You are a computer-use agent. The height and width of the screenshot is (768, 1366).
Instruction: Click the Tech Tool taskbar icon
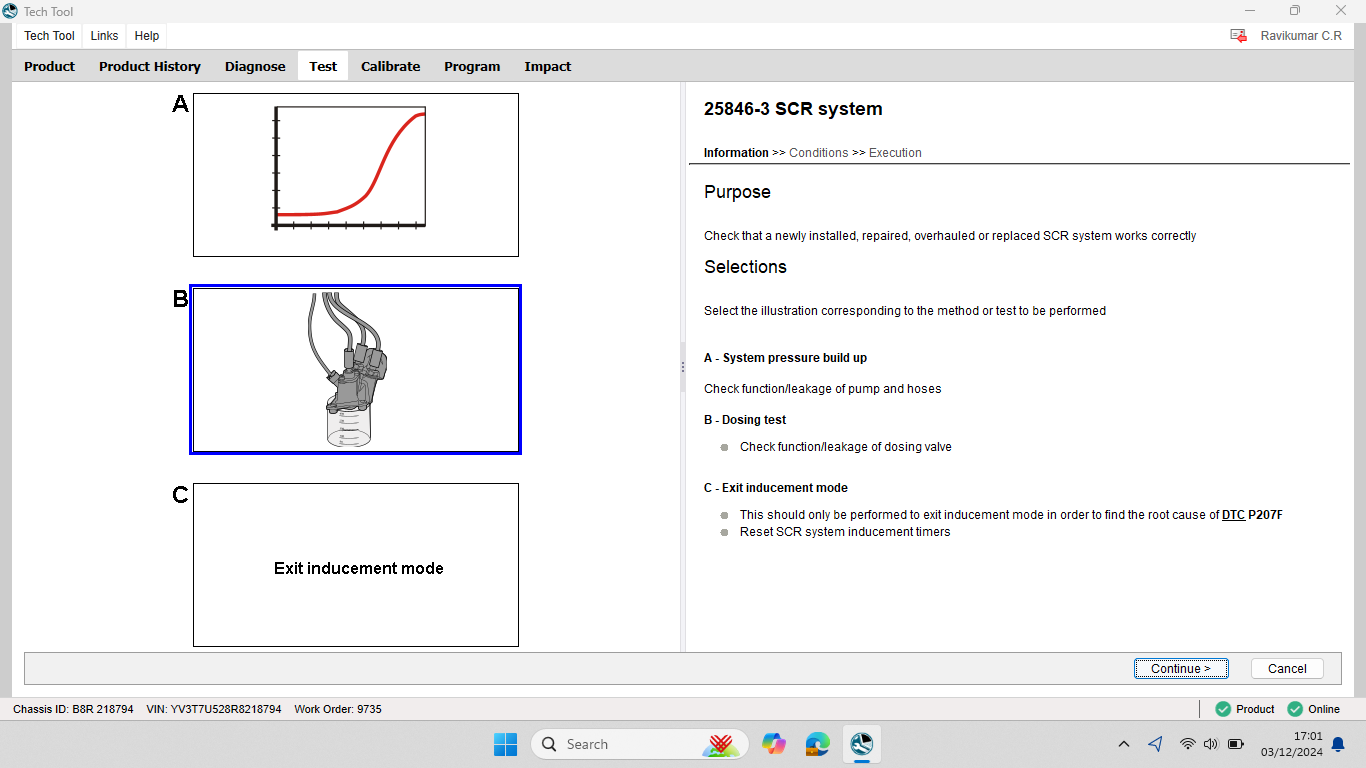861,744
